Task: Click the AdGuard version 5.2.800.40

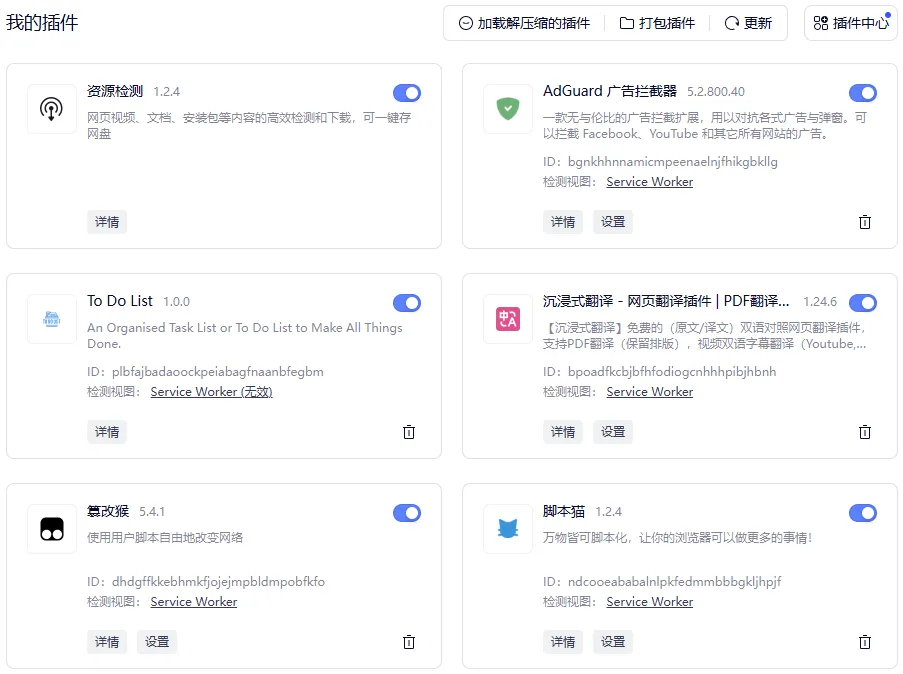Action: point(716,92)
